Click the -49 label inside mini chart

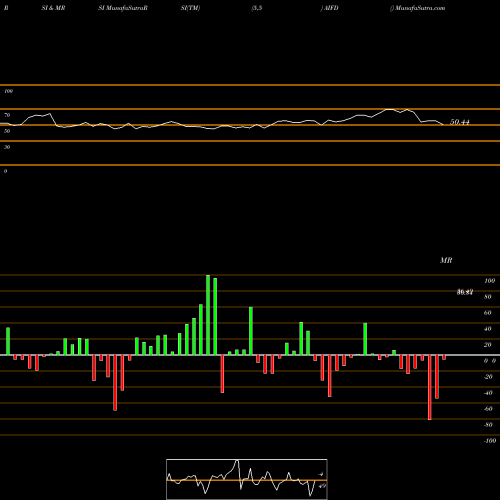[x=322, y=486]
